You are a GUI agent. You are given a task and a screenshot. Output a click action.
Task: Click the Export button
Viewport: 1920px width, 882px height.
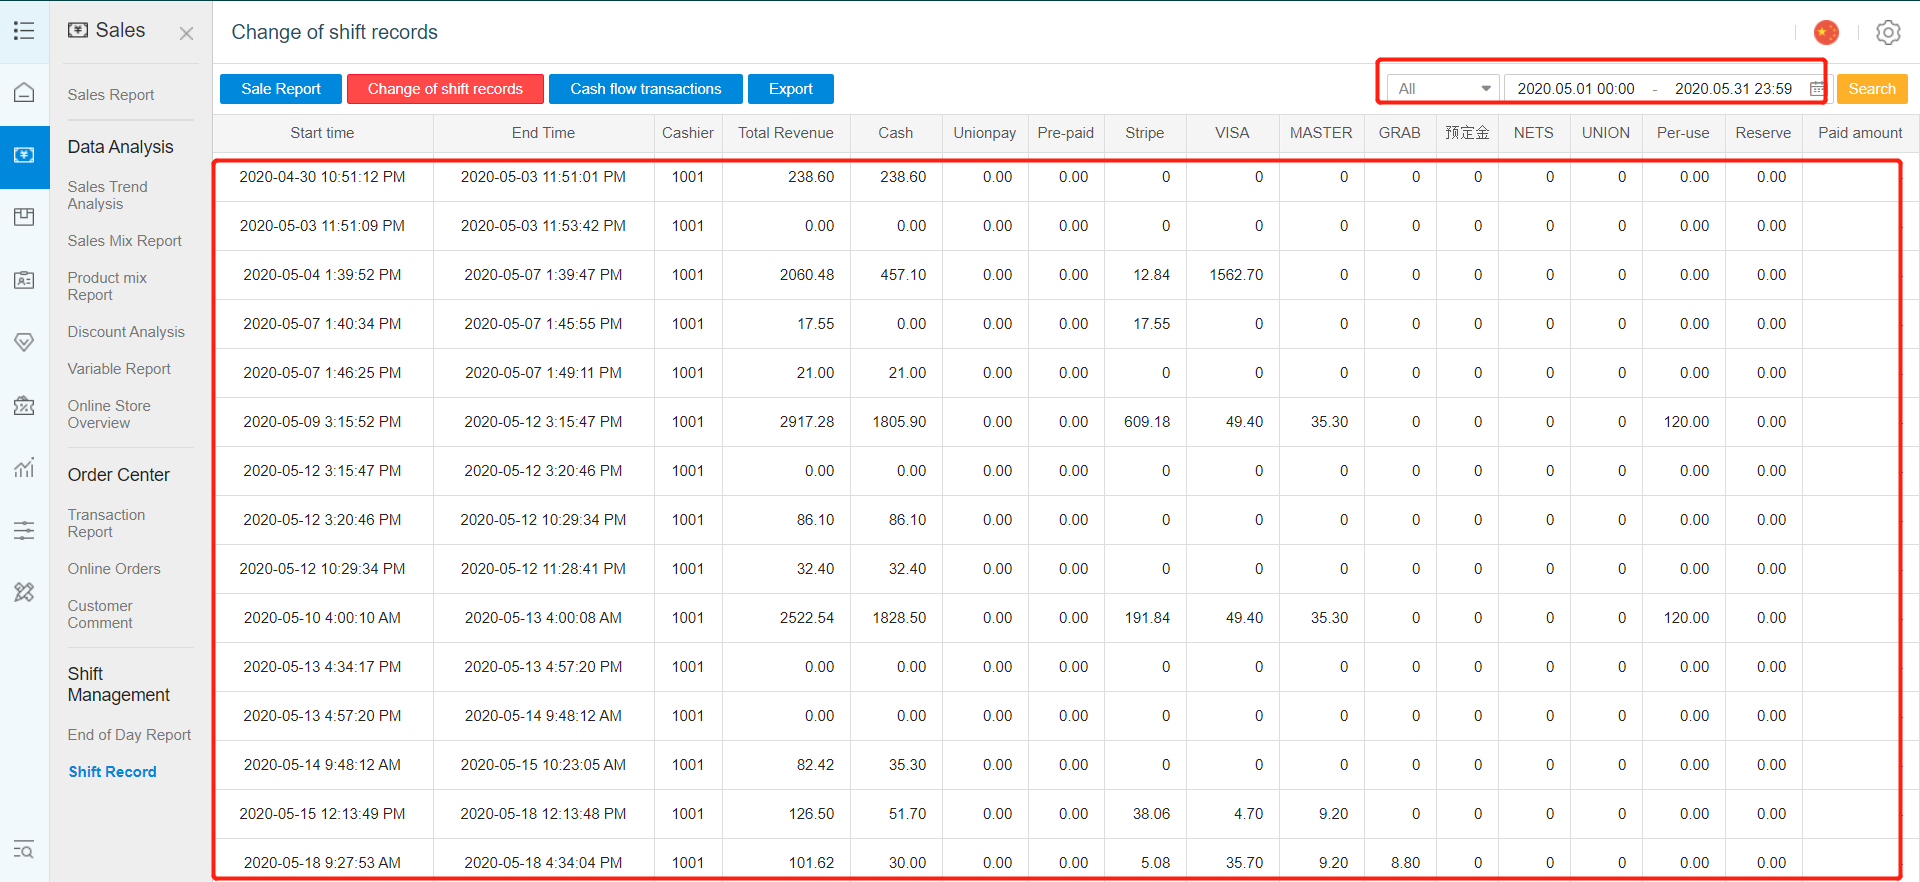pos(791,89)
